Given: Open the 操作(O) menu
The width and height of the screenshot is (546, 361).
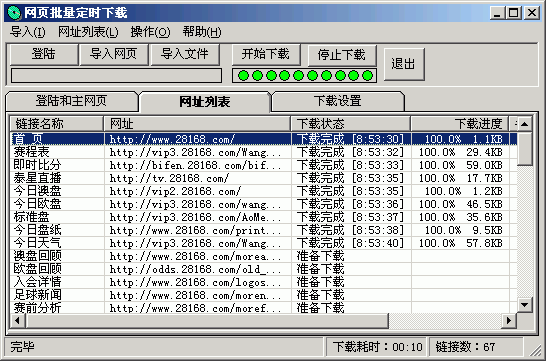Looking at the screenshot, I should [150, 32].
